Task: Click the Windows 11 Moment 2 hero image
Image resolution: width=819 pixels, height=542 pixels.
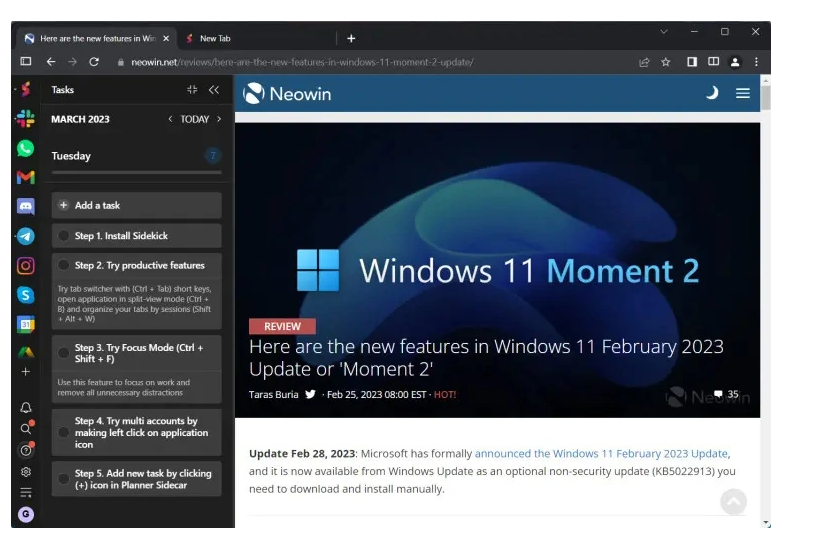Action: pyautogui.click(x=497, y=270)
